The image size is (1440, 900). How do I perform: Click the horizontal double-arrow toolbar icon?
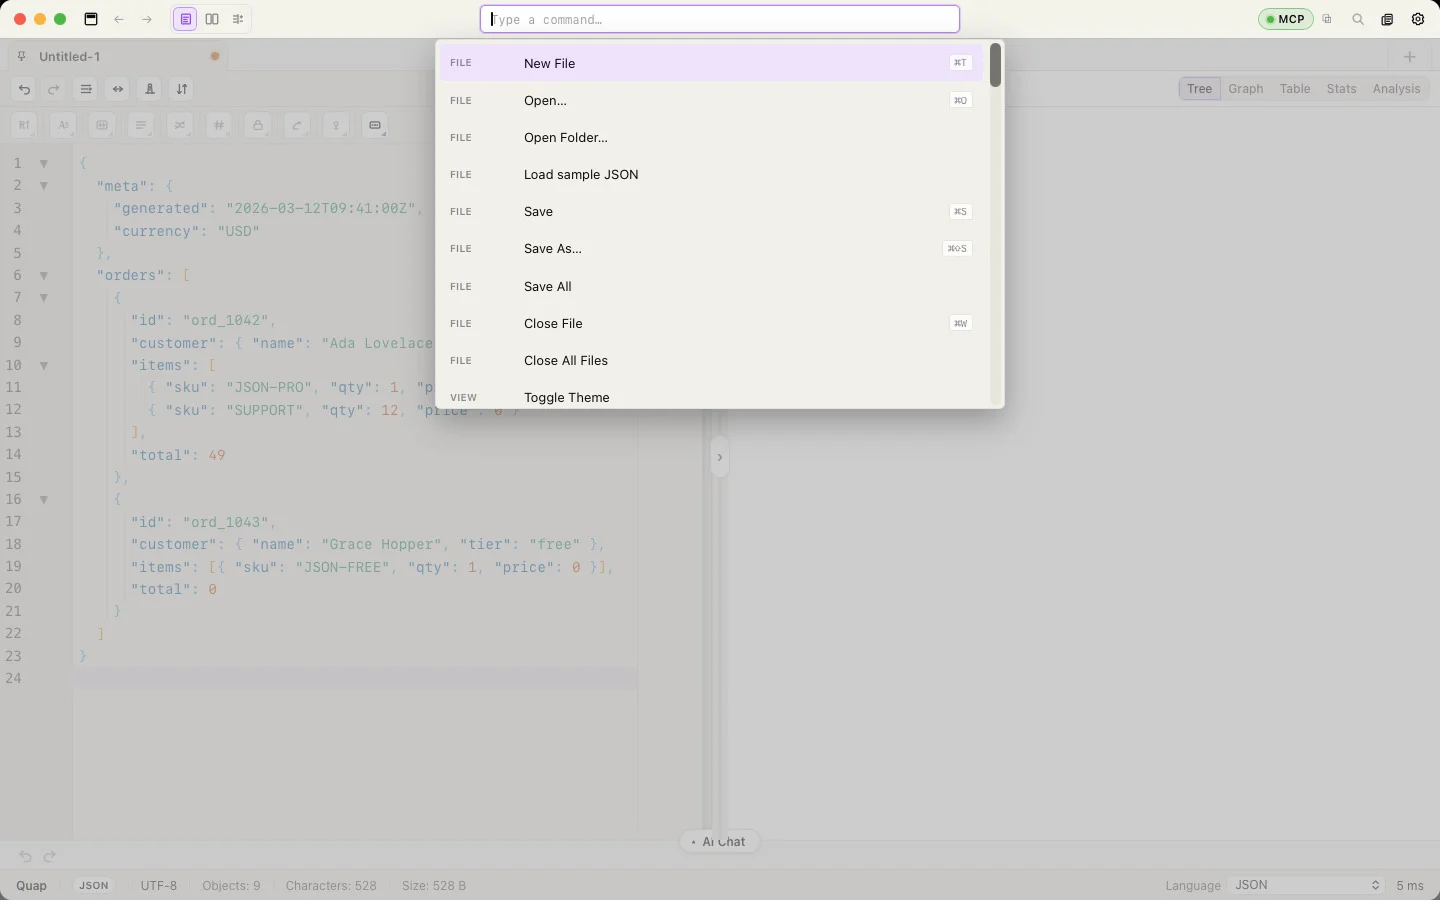point(118,89)
